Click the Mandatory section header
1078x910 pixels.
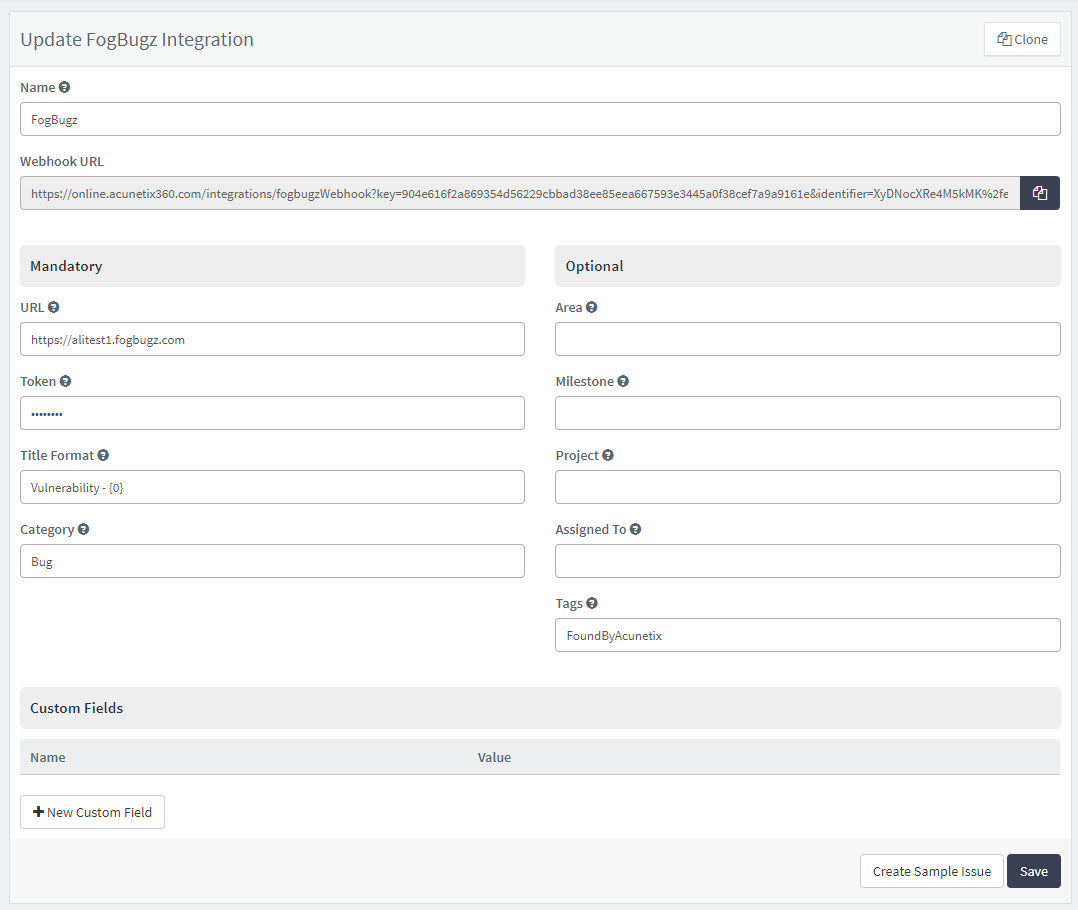tap(272, 266)
